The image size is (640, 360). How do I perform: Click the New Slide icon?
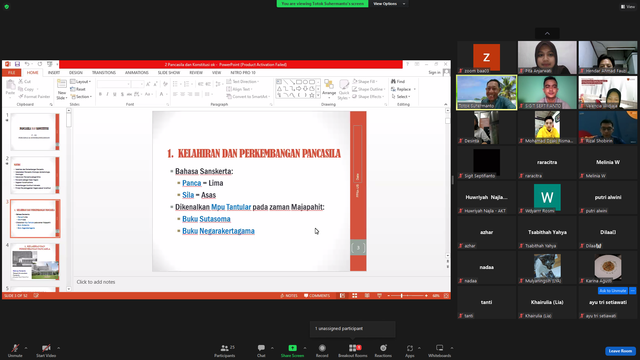(62, 84)
